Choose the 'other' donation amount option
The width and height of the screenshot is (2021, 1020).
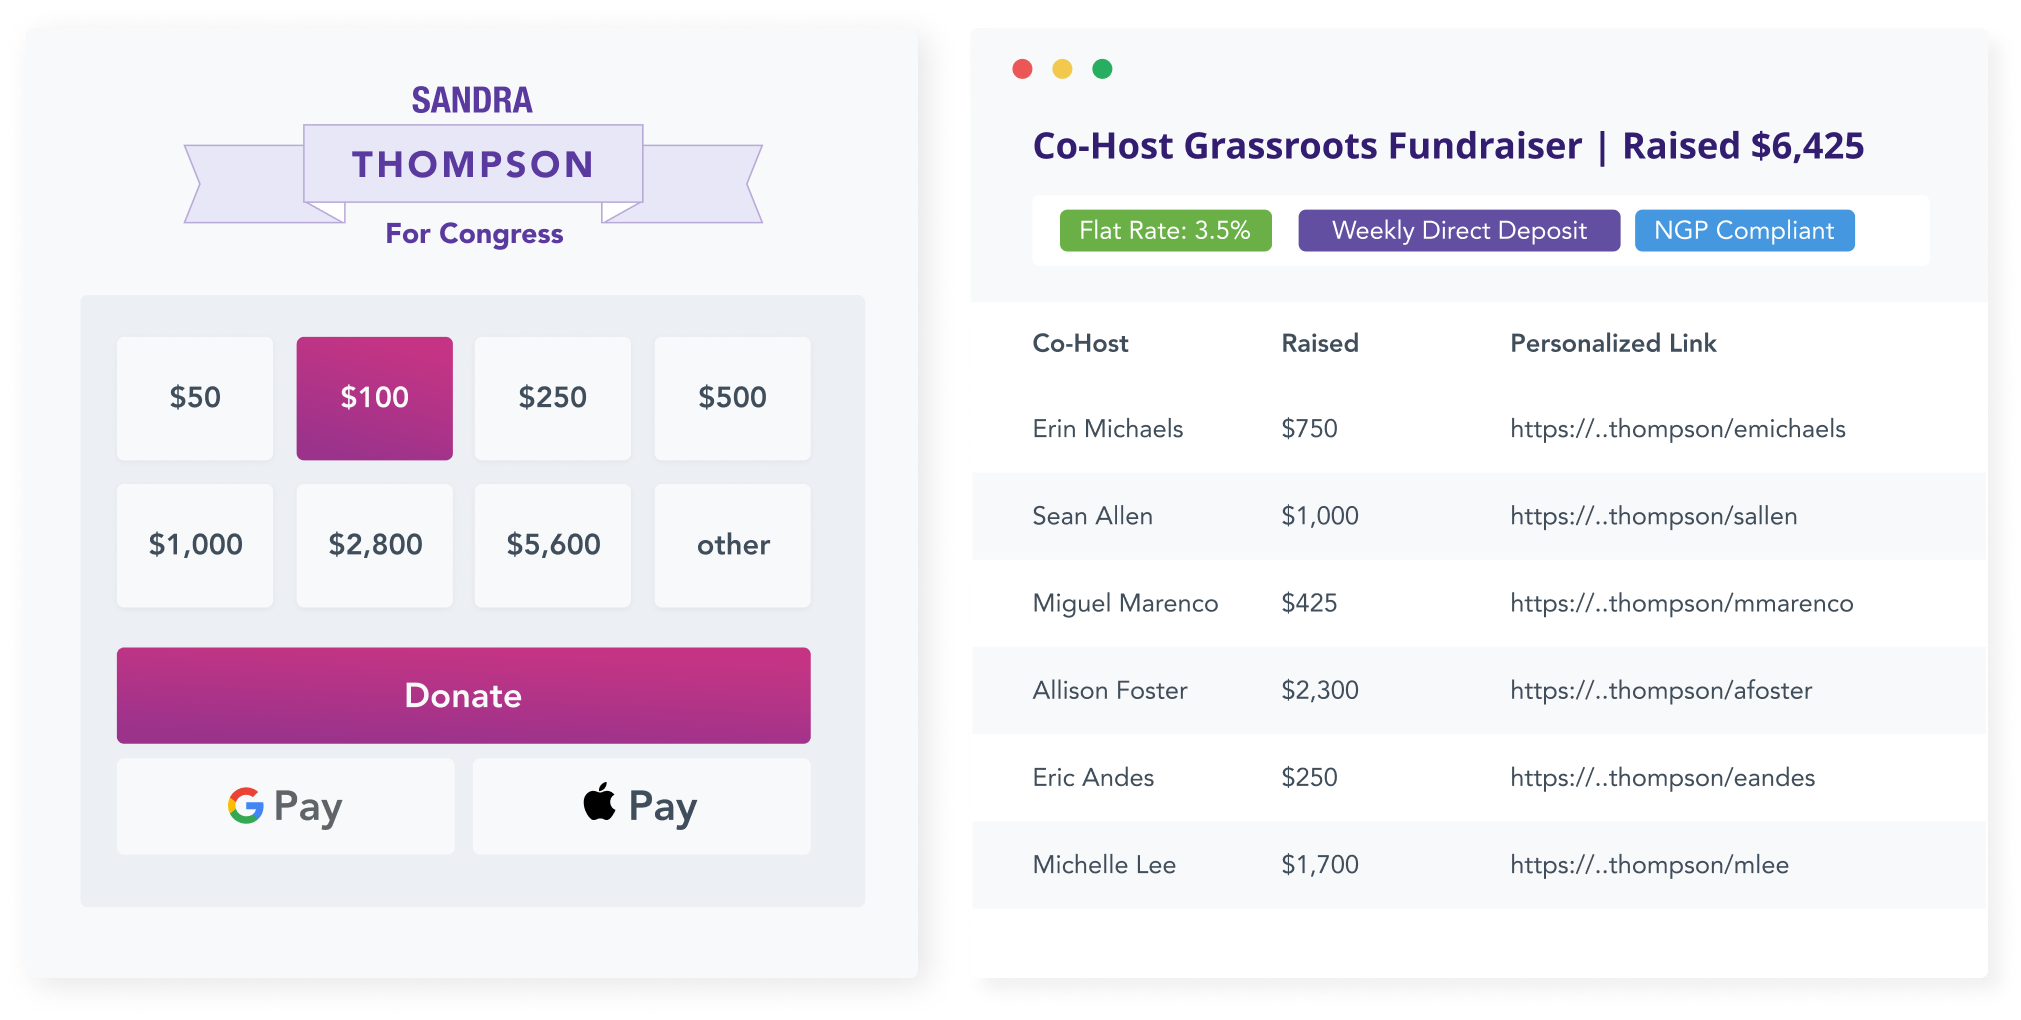point(732,545)
